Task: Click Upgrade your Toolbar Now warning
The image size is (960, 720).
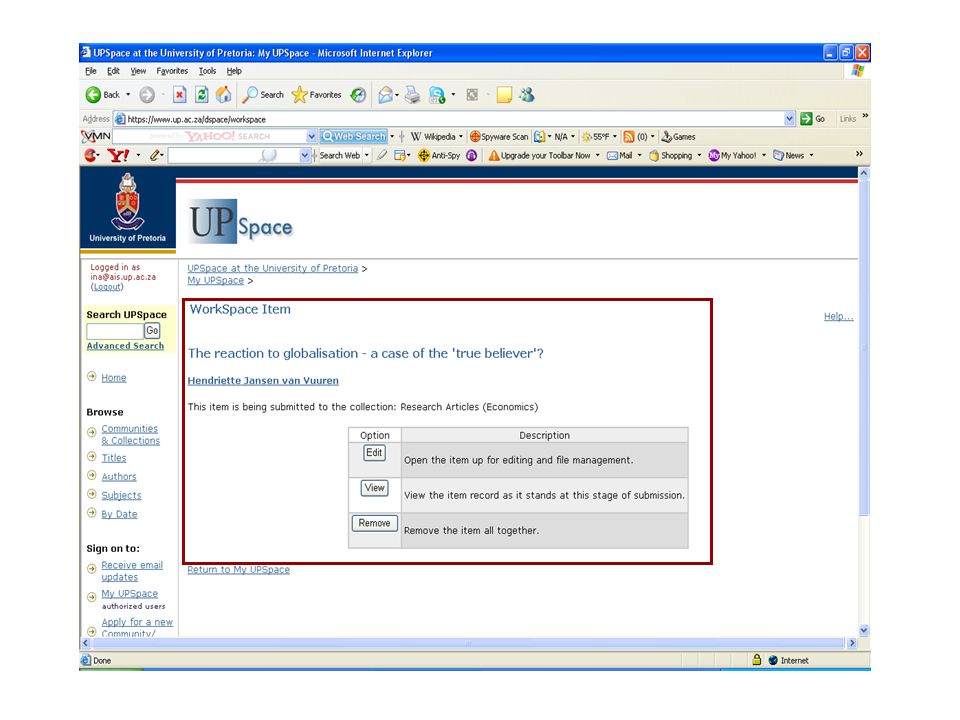Action: (x=539, y=156)
